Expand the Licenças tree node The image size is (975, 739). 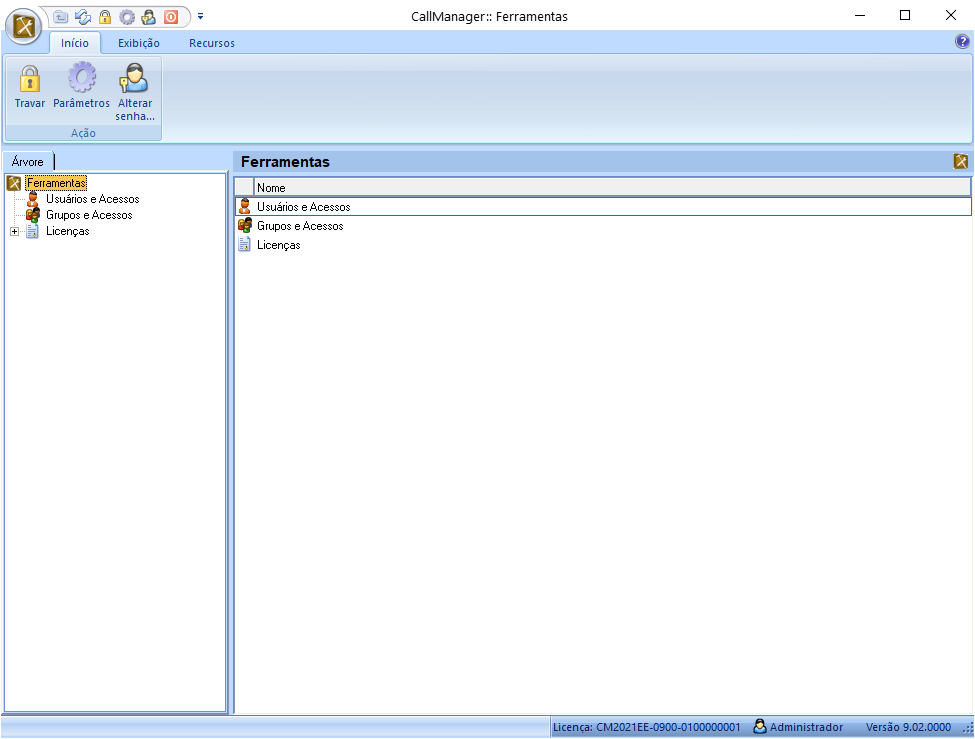coord(14,231)
